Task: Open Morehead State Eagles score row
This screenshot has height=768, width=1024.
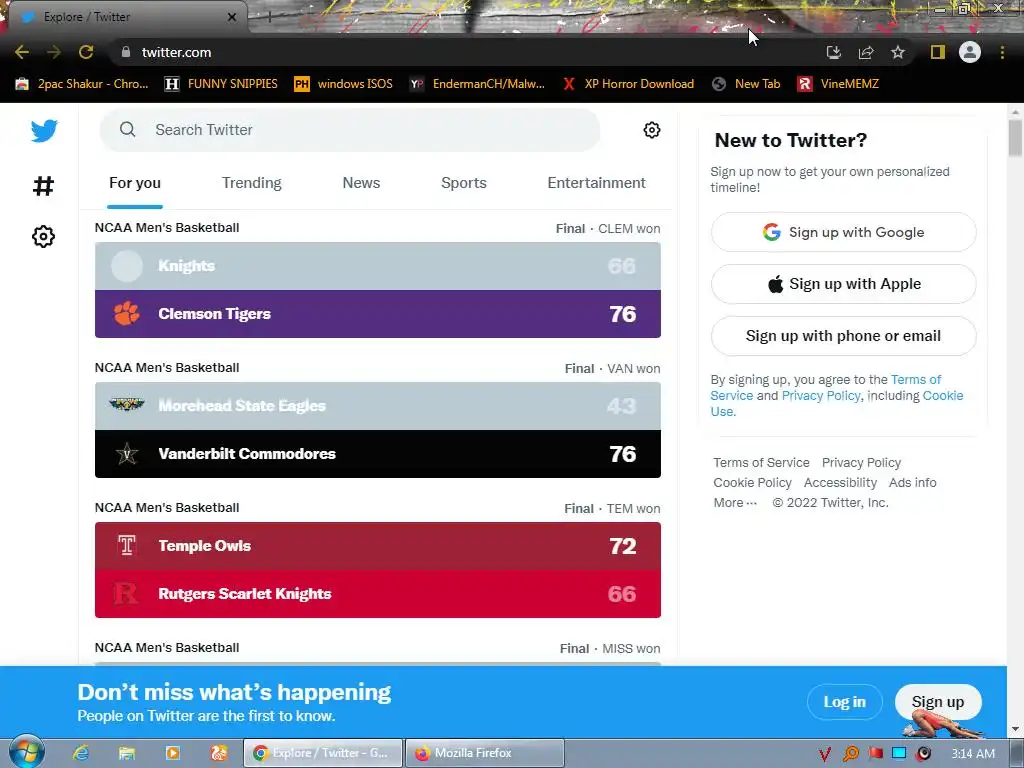Action: [x=377, y=406]
